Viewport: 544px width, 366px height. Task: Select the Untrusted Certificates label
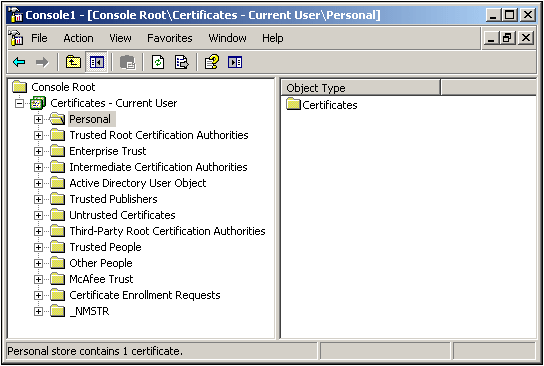(122, 215)
